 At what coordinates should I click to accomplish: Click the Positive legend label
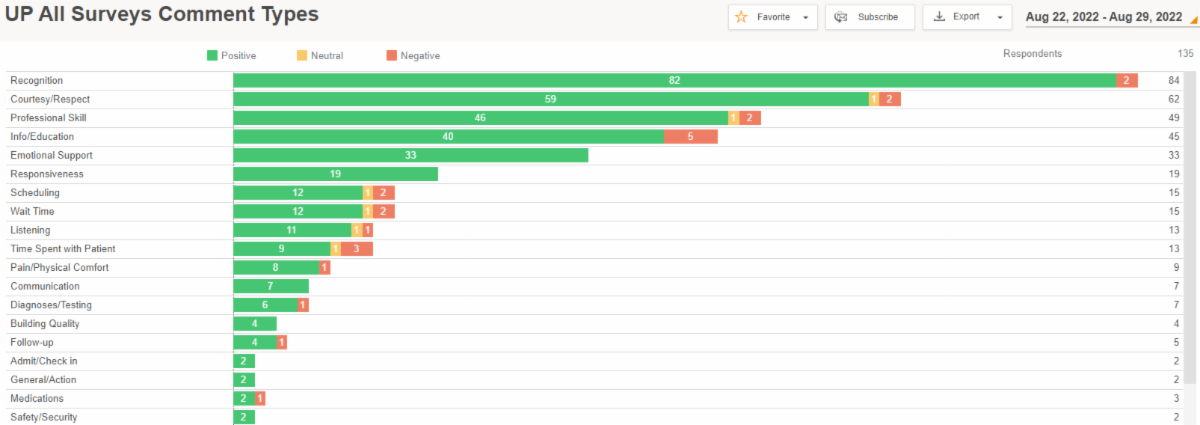point(238,56)
